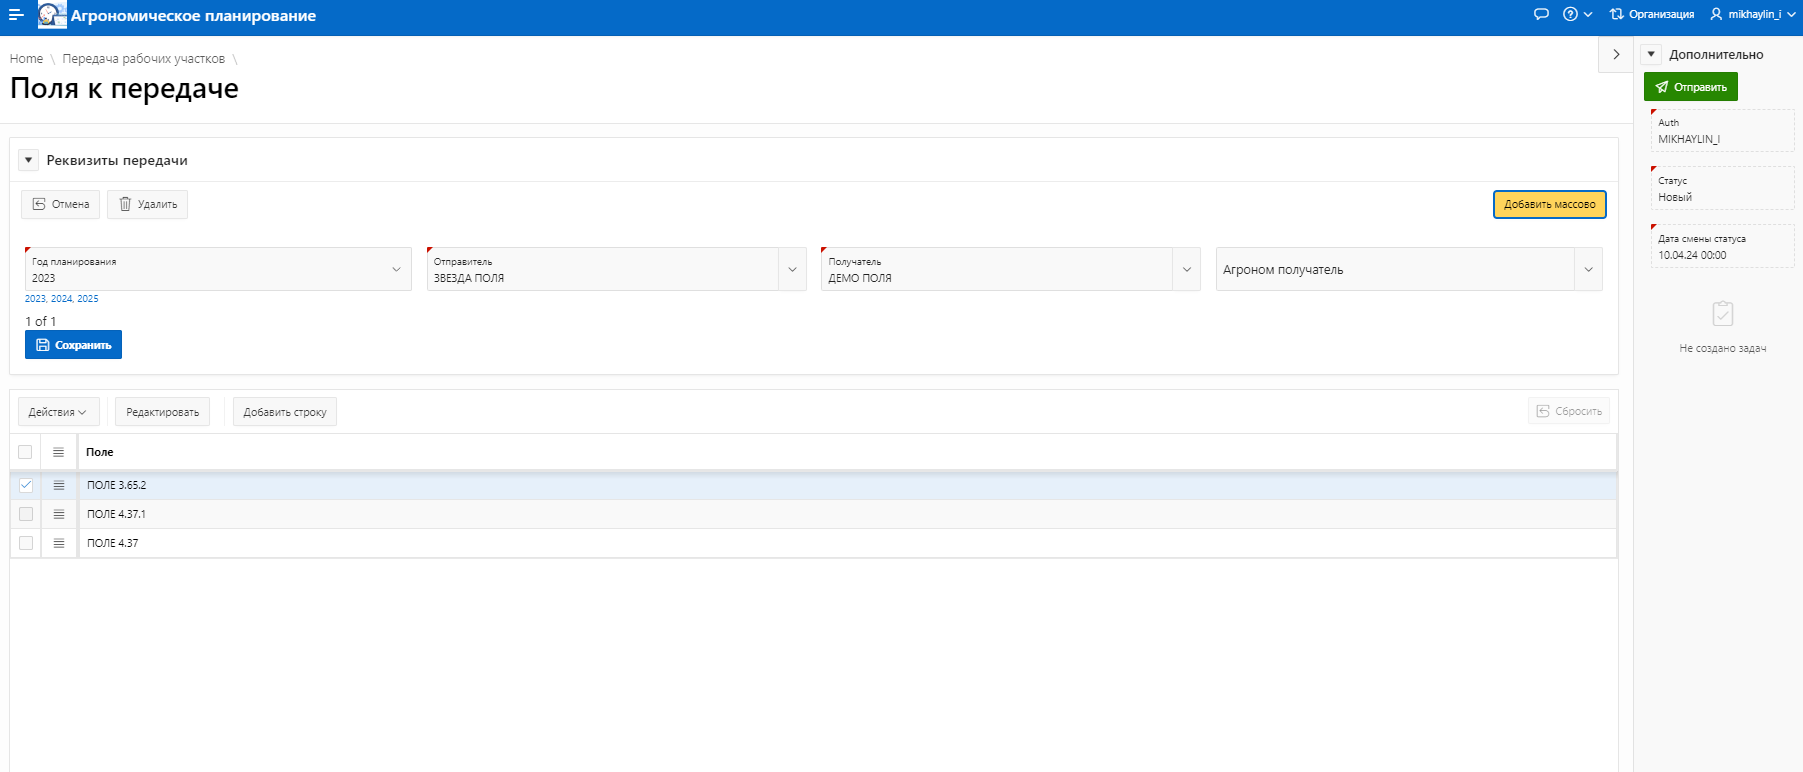Click the row menu icon for ПОЛЕ 3.65.2
Screen dimensions: 1803x772
(59, 485)
